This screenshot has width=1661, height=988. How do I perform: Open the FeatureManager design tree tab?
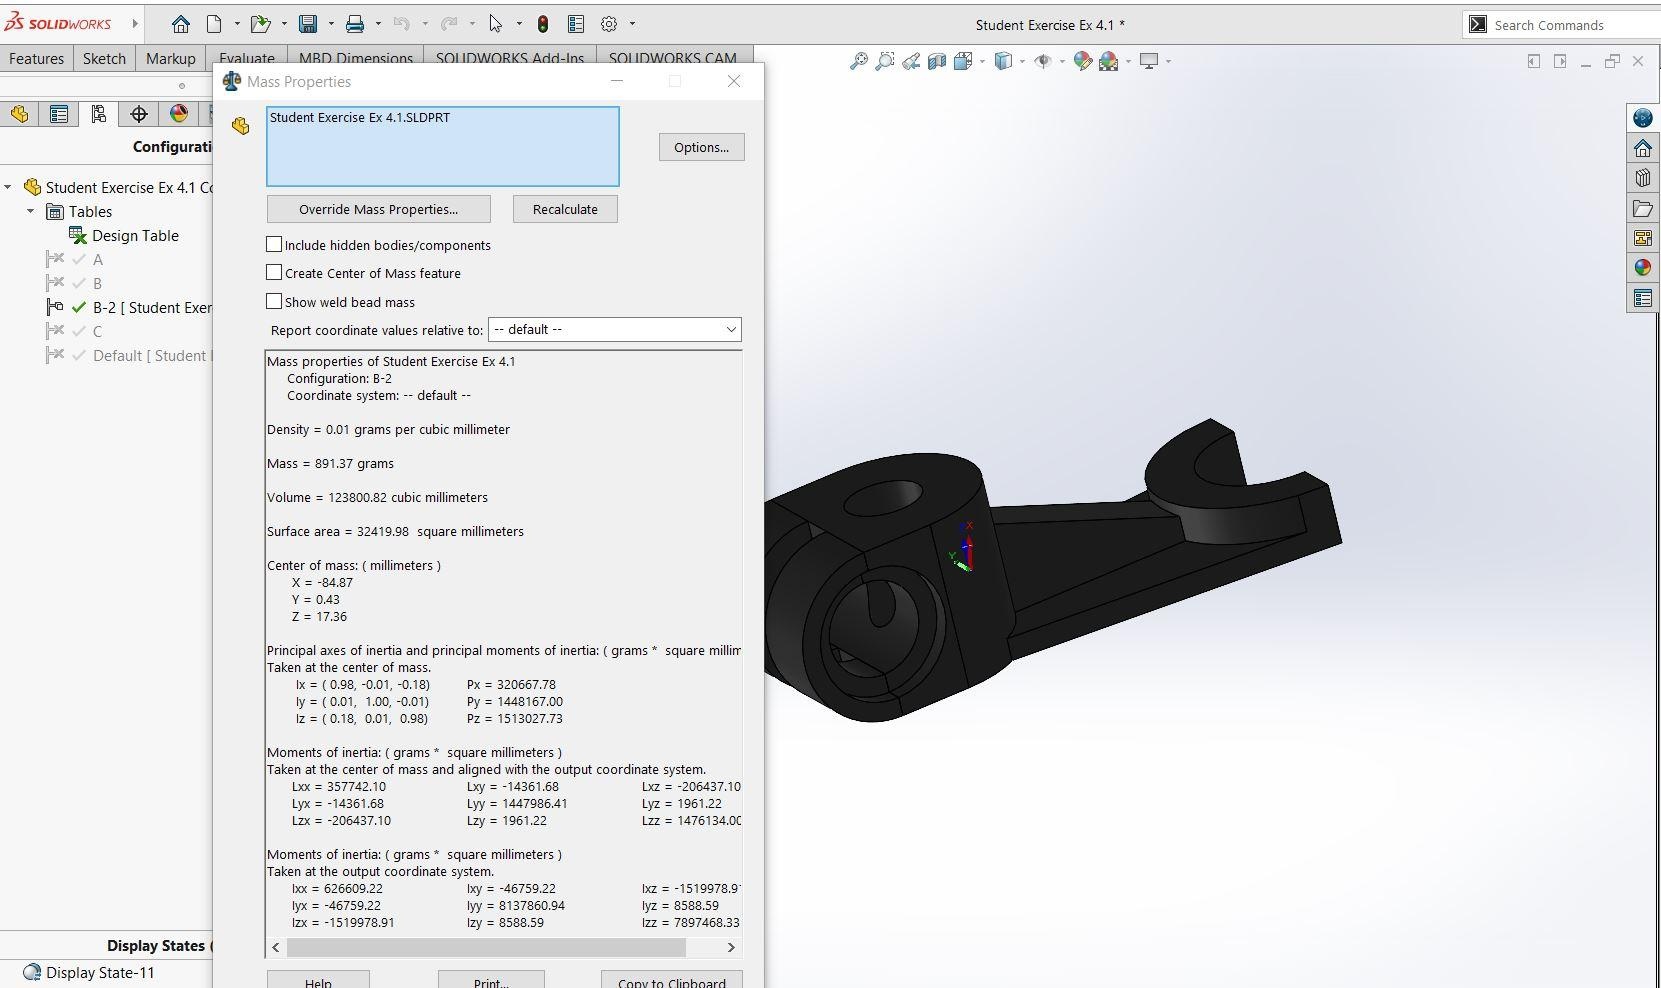pos(19,114)
